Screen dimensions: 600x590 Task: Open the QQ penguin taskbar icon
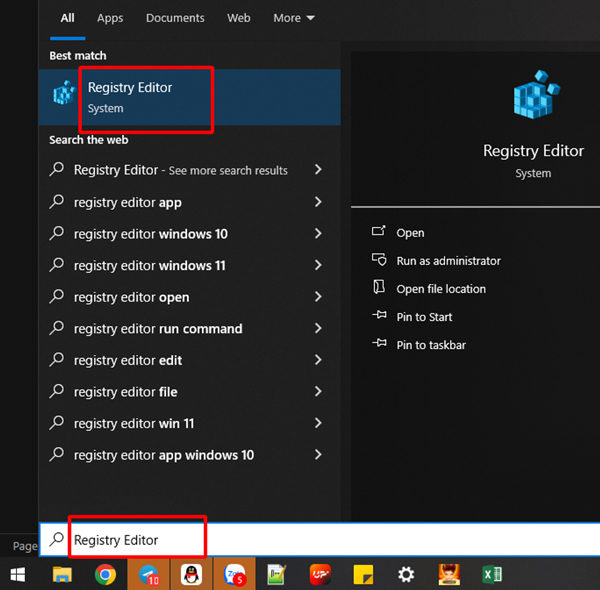click(x=191, y=575)
